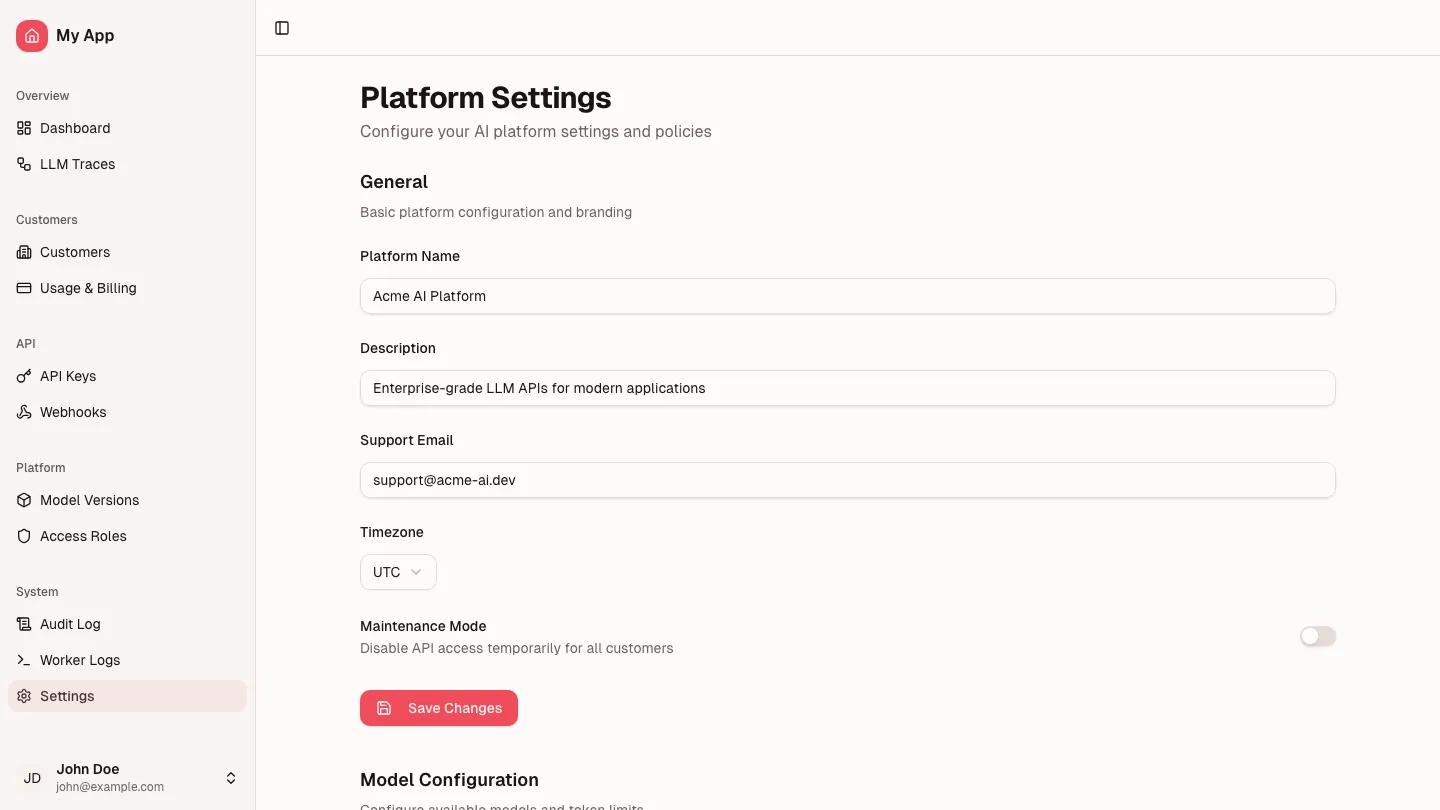Open the UTC timezone selector chevron
This screenshot has height=810, width=1440.
pos(417,572)
